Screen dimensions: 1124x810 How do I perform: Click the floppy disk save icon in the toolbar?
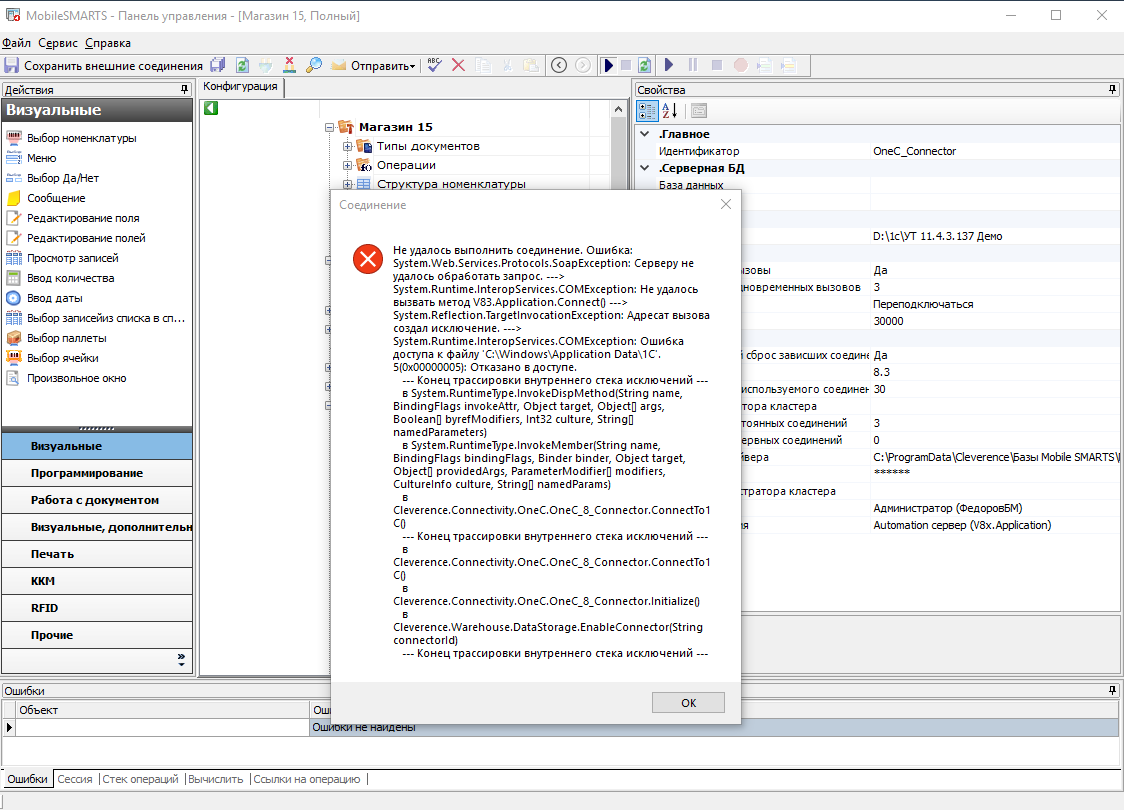pyautogui.click(x=11, y=65)
